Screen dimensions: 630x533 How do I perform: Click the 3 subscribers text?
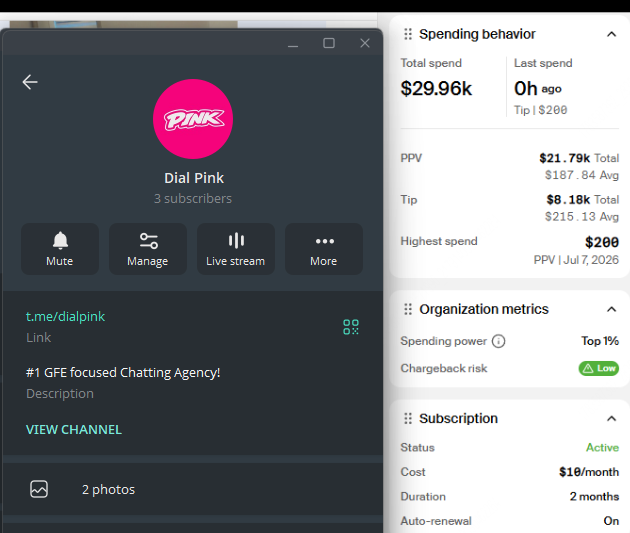193,198
